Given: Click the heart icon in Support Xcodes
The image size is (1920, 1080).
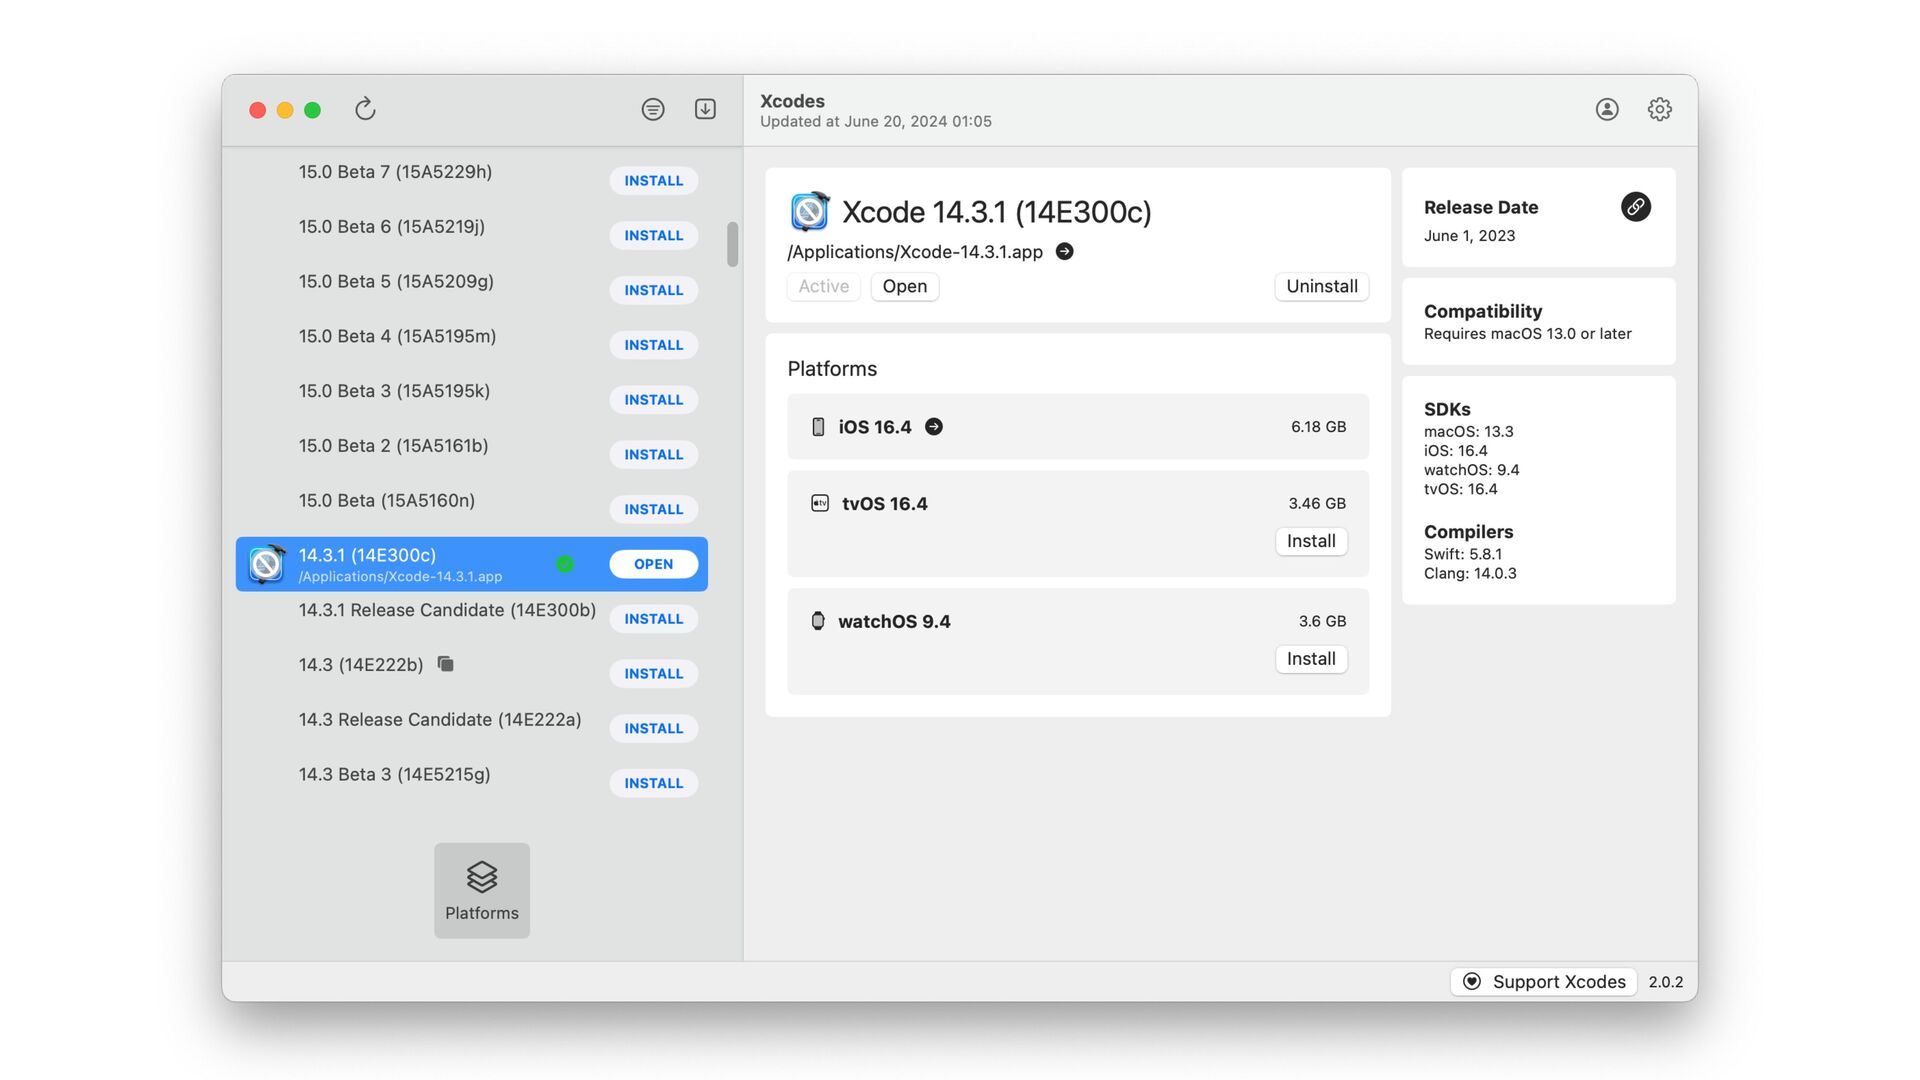Looking at the screenshot, I should click(1472, 982).
